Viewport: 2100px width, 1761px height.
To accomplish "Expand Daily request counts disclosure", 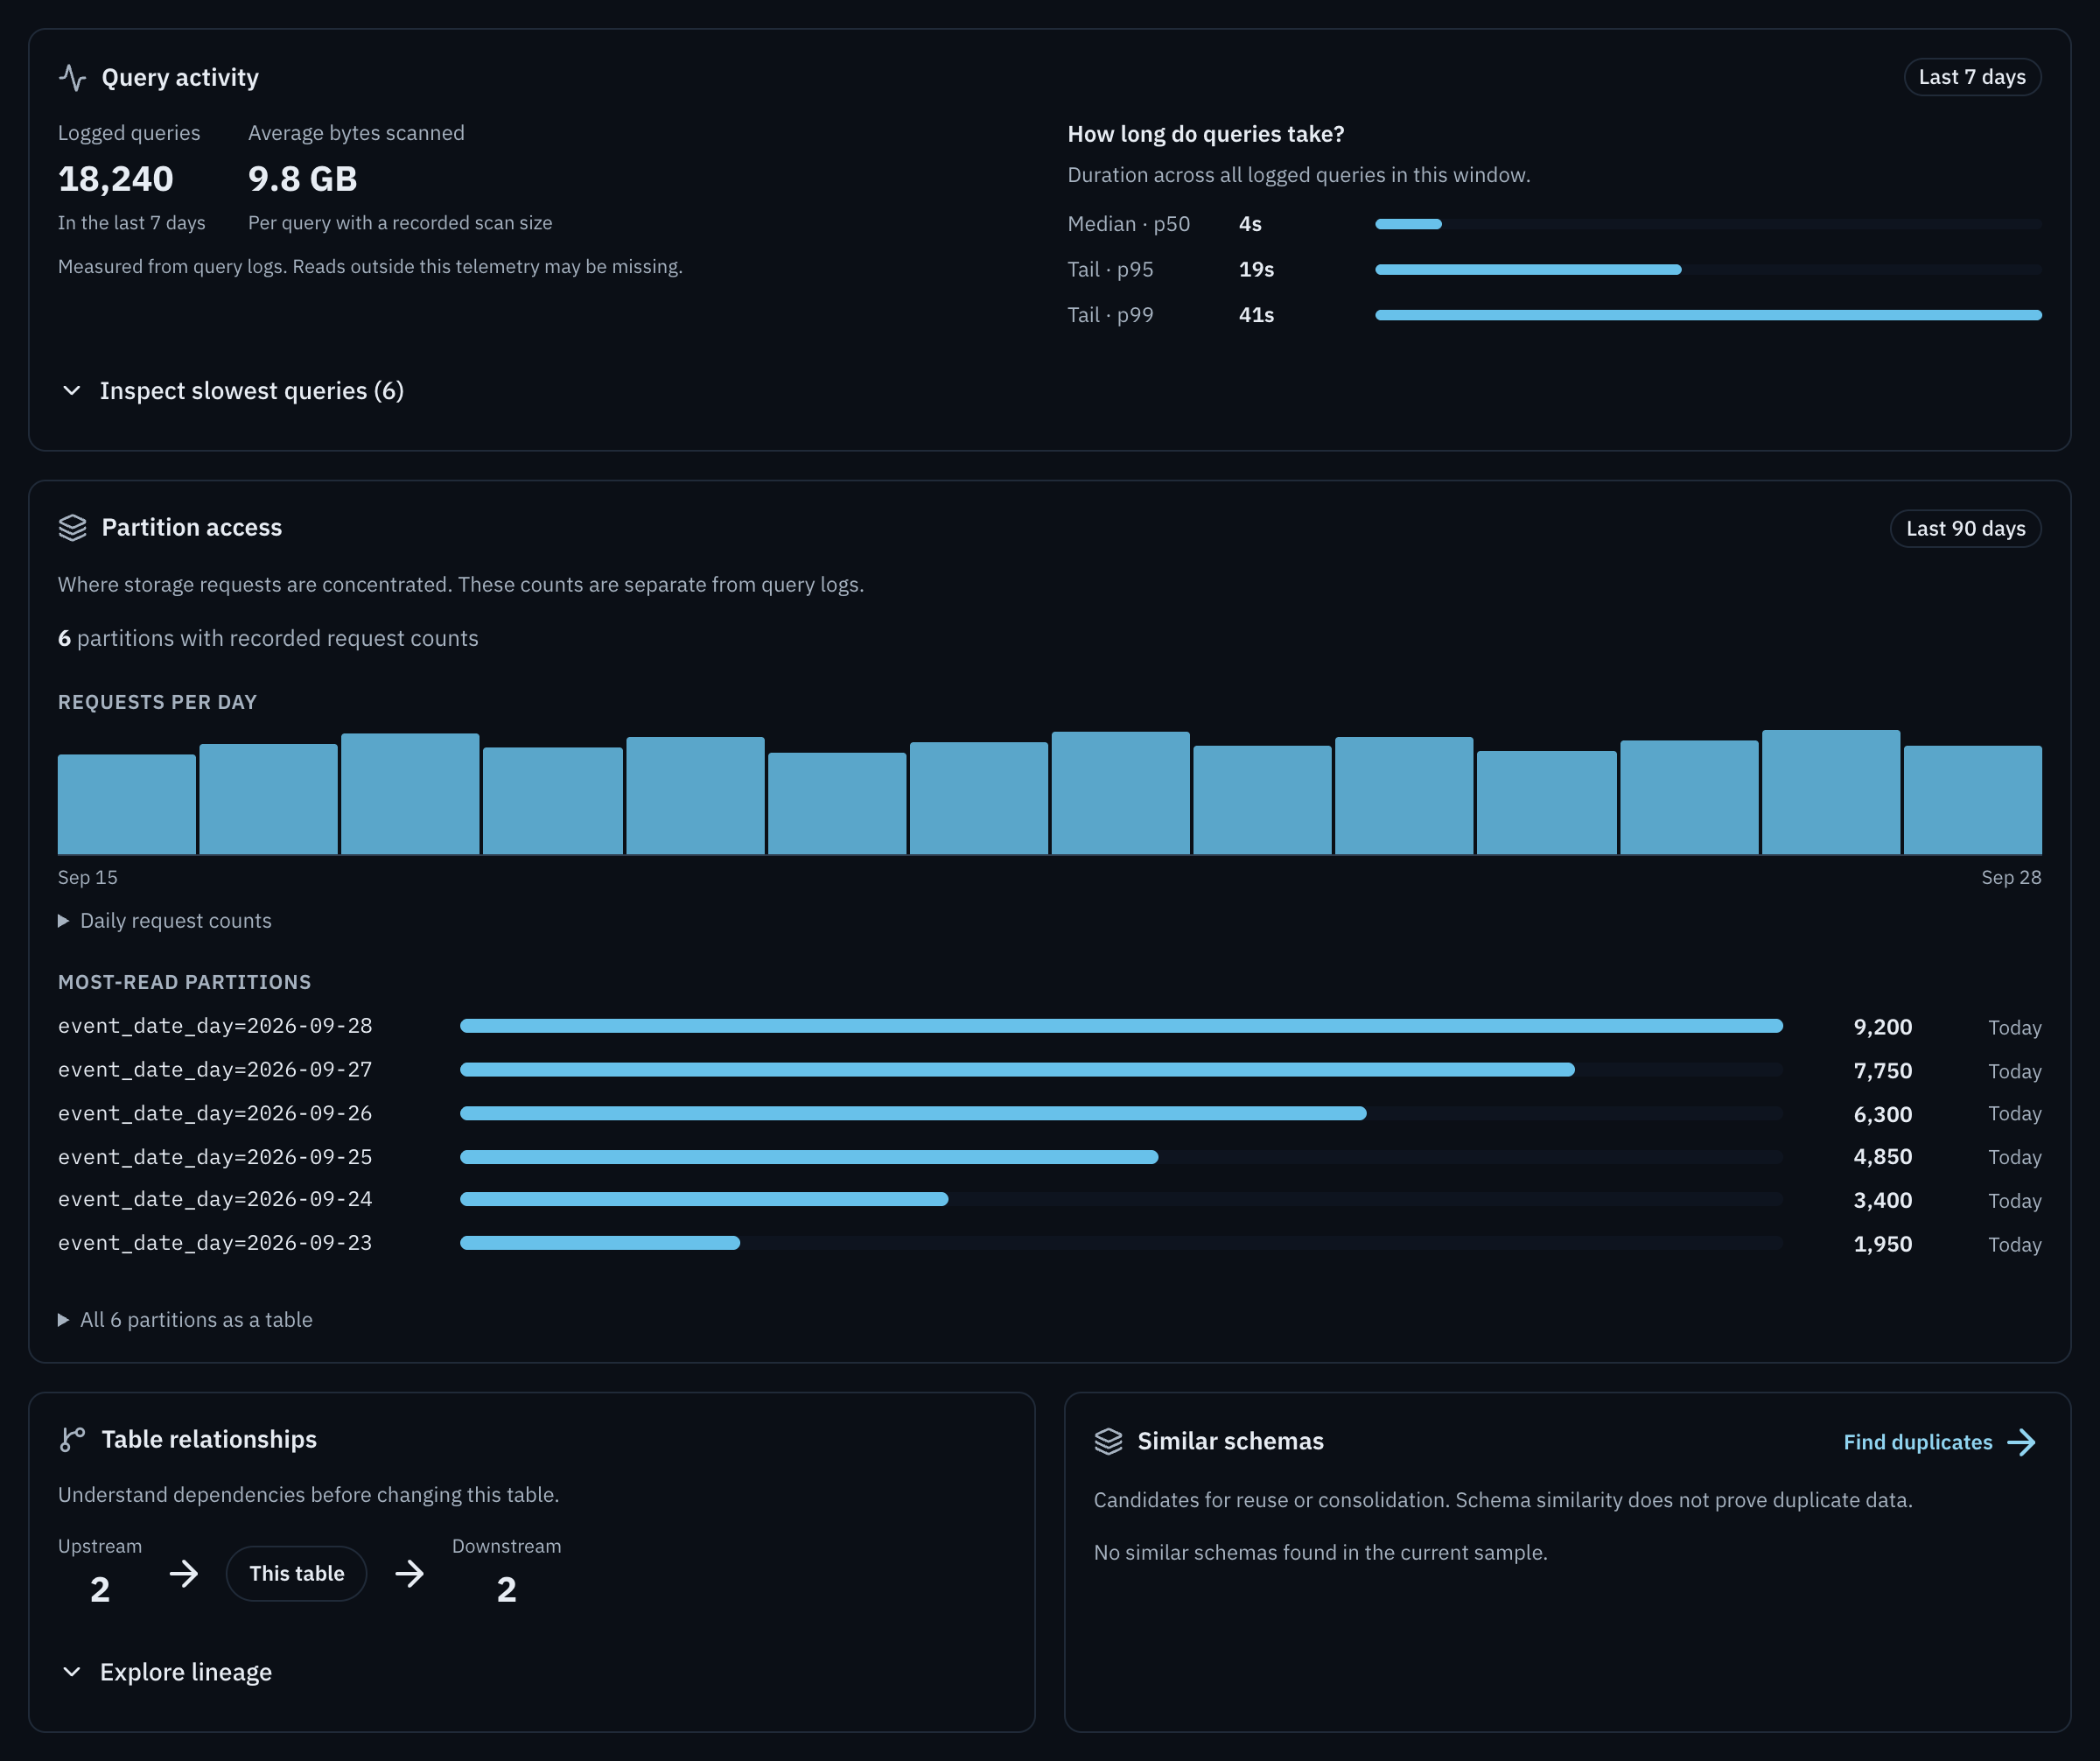I will coord(165,921).
